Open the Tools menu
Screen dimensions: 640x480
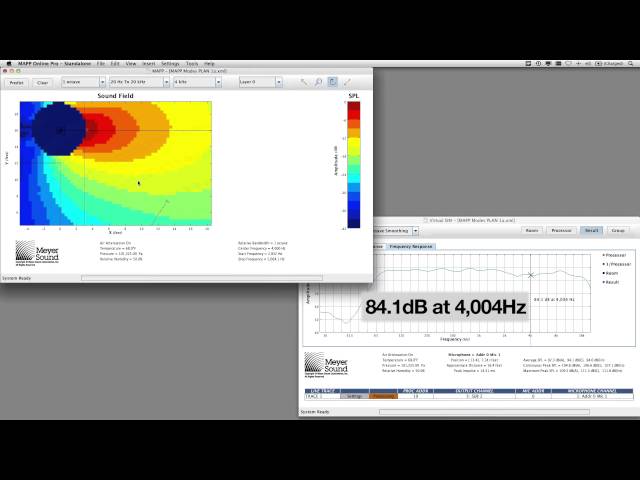point(192,64)
